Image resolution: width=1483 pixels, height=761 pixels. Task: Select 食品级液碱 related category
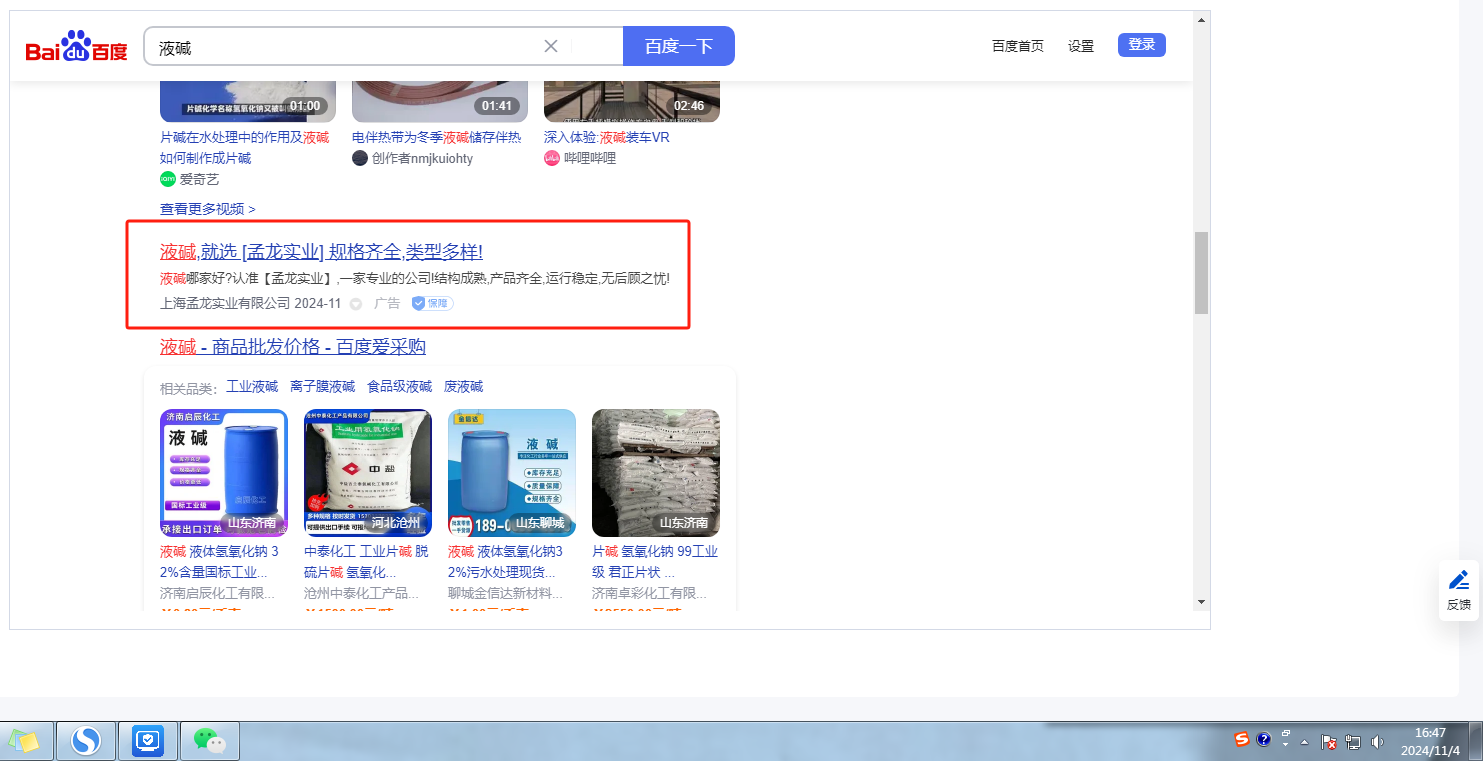[399, 387]
